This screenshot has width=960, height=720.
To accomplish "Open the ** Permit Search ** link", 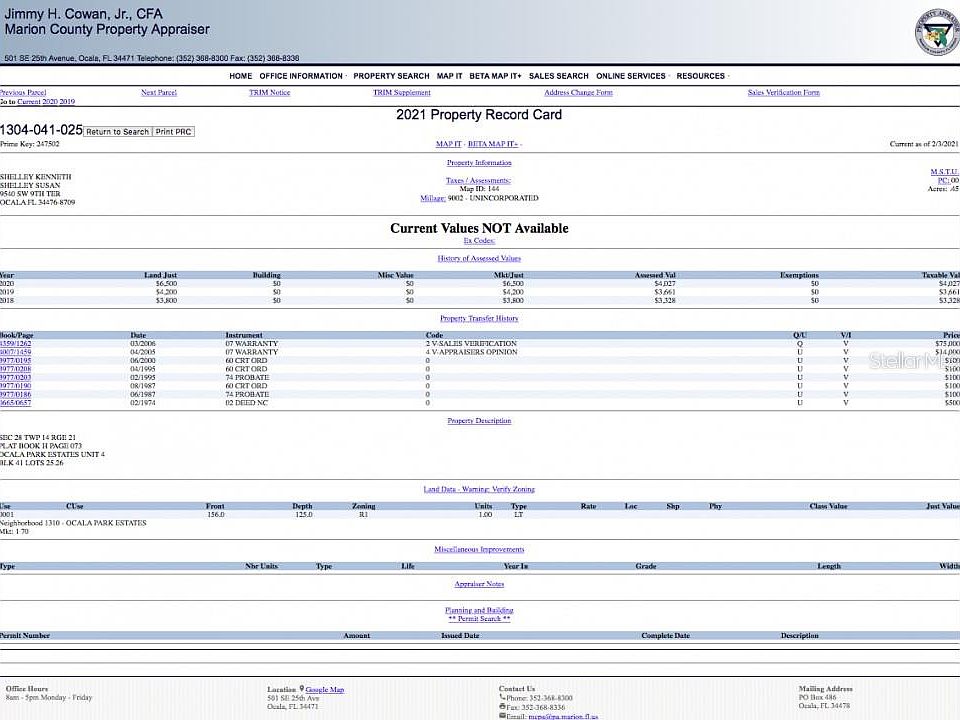I will click(479, 619).
